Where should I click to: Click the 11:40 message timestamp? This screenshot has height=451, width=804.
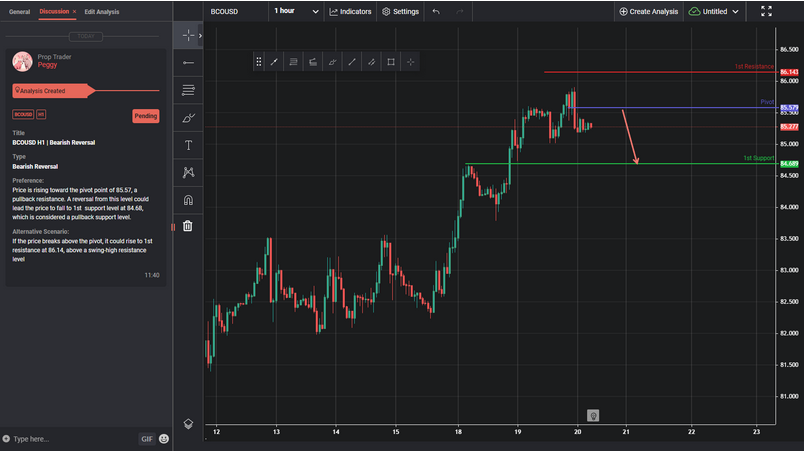(152, 275)
